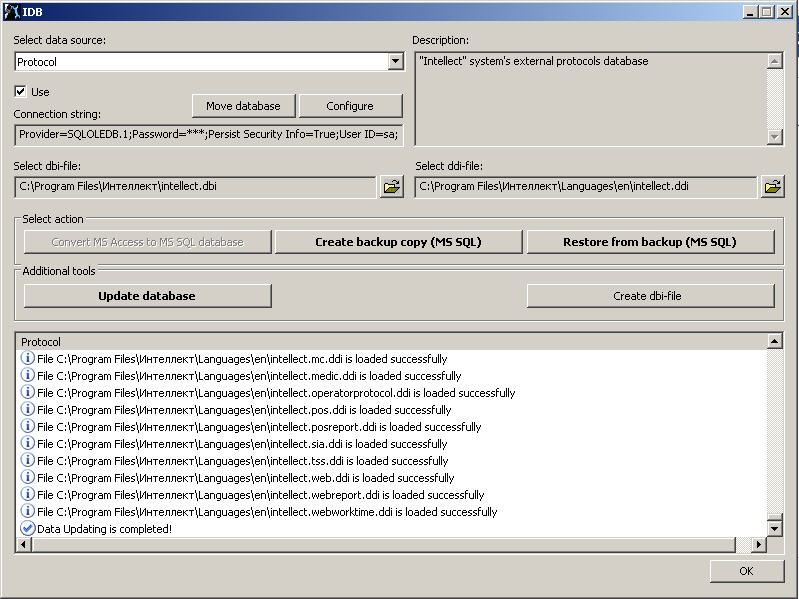Confirm with the OK button
The image size is (799, 599).
pos(746,571)
